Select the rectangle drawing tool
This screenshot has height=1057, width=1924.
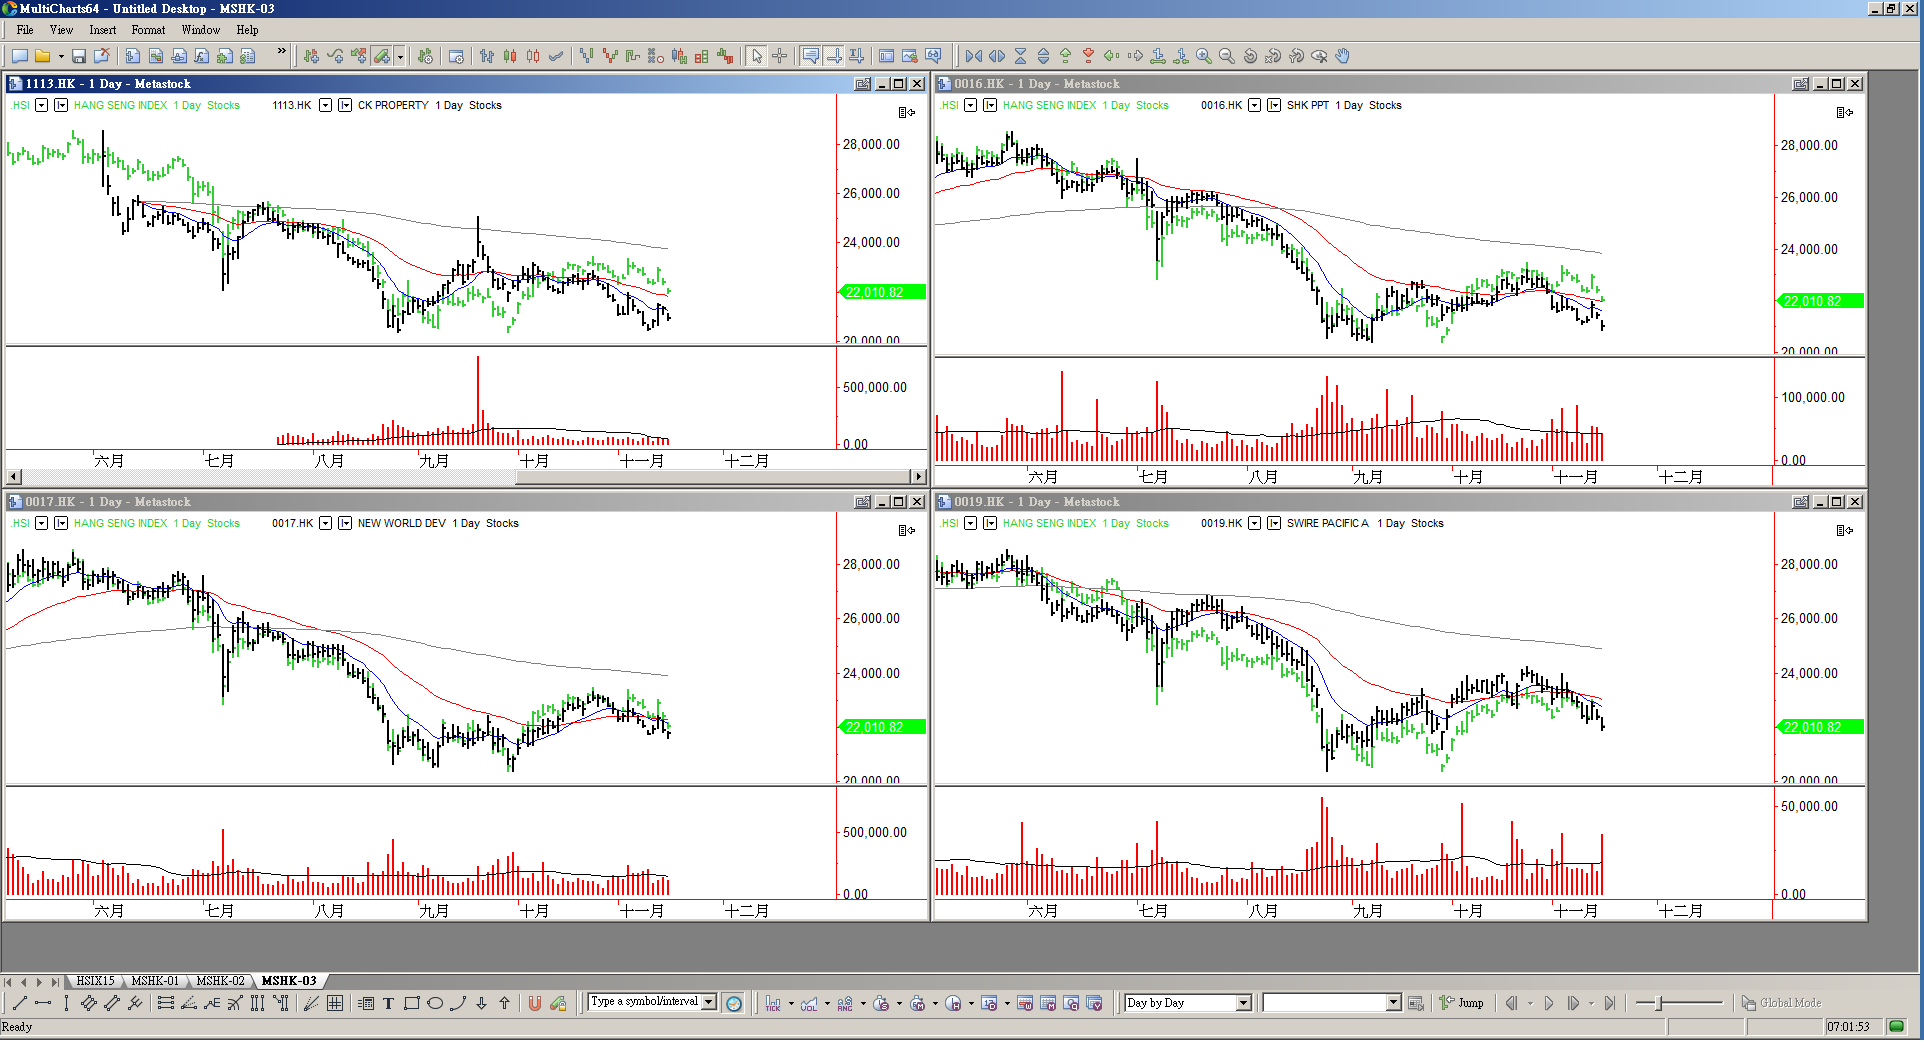[411, 1004]
